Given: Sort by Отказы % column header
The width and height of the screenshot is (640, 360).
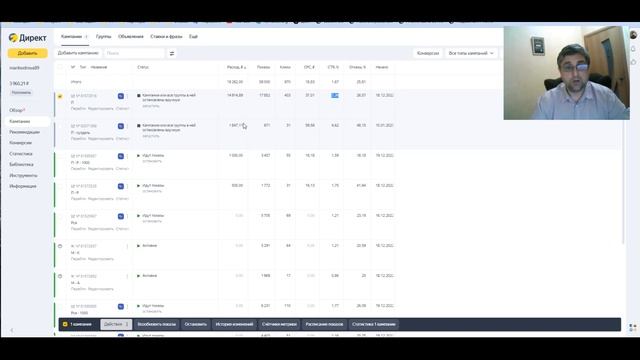Looking at the screenshot, I should click(357, 67).
